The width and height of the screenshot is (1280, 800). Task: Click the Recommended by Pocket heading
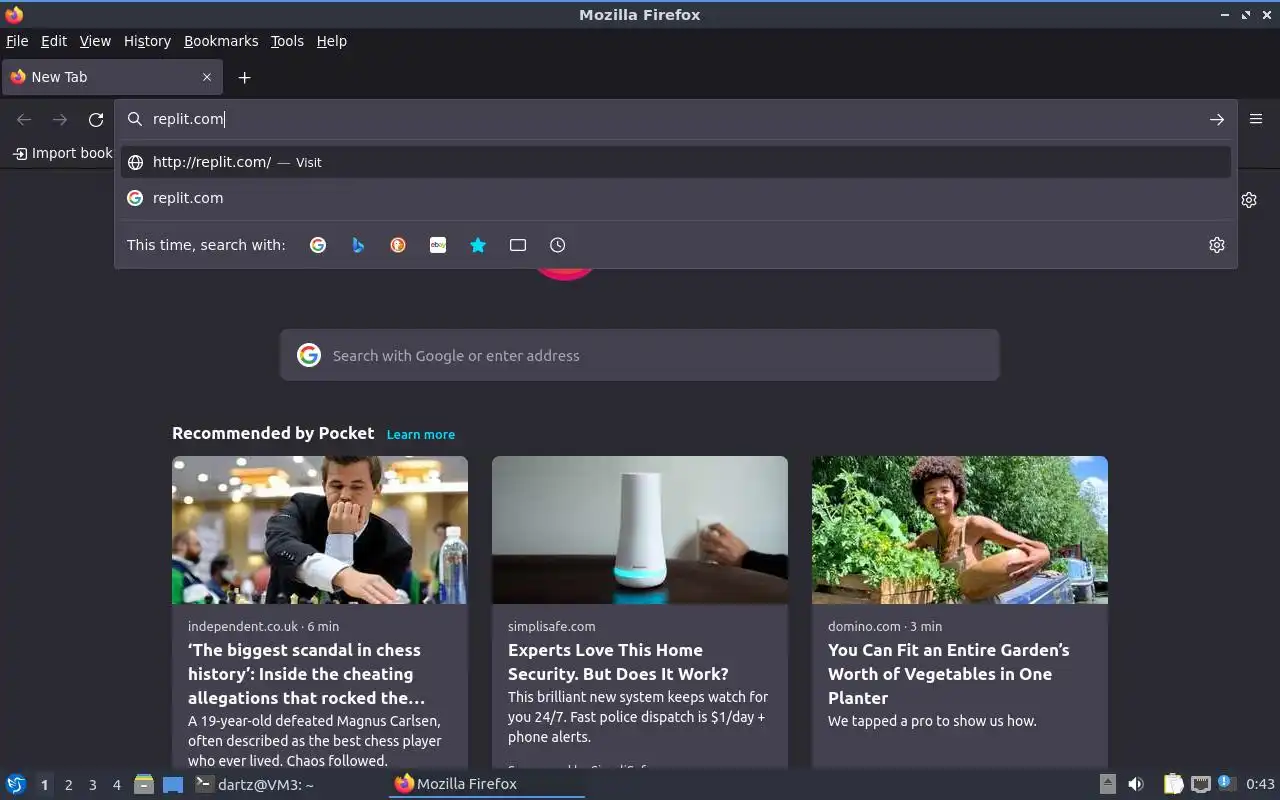(273, 433)
